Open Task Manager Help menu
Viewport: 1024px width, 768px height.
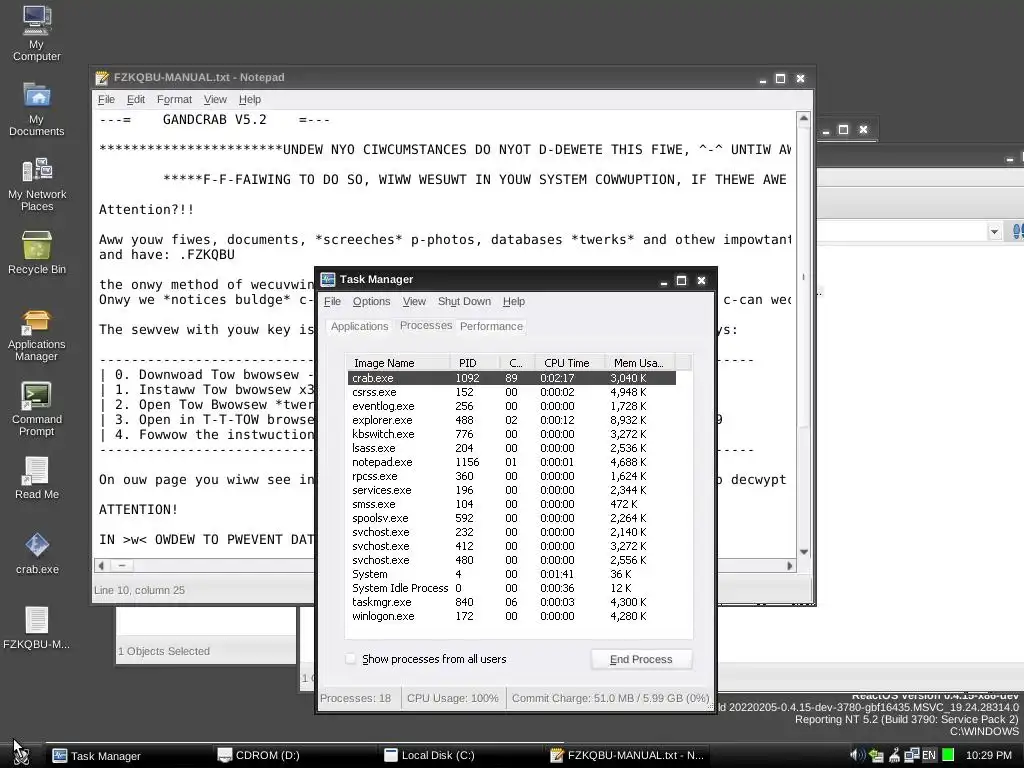[x=514, y=302]
